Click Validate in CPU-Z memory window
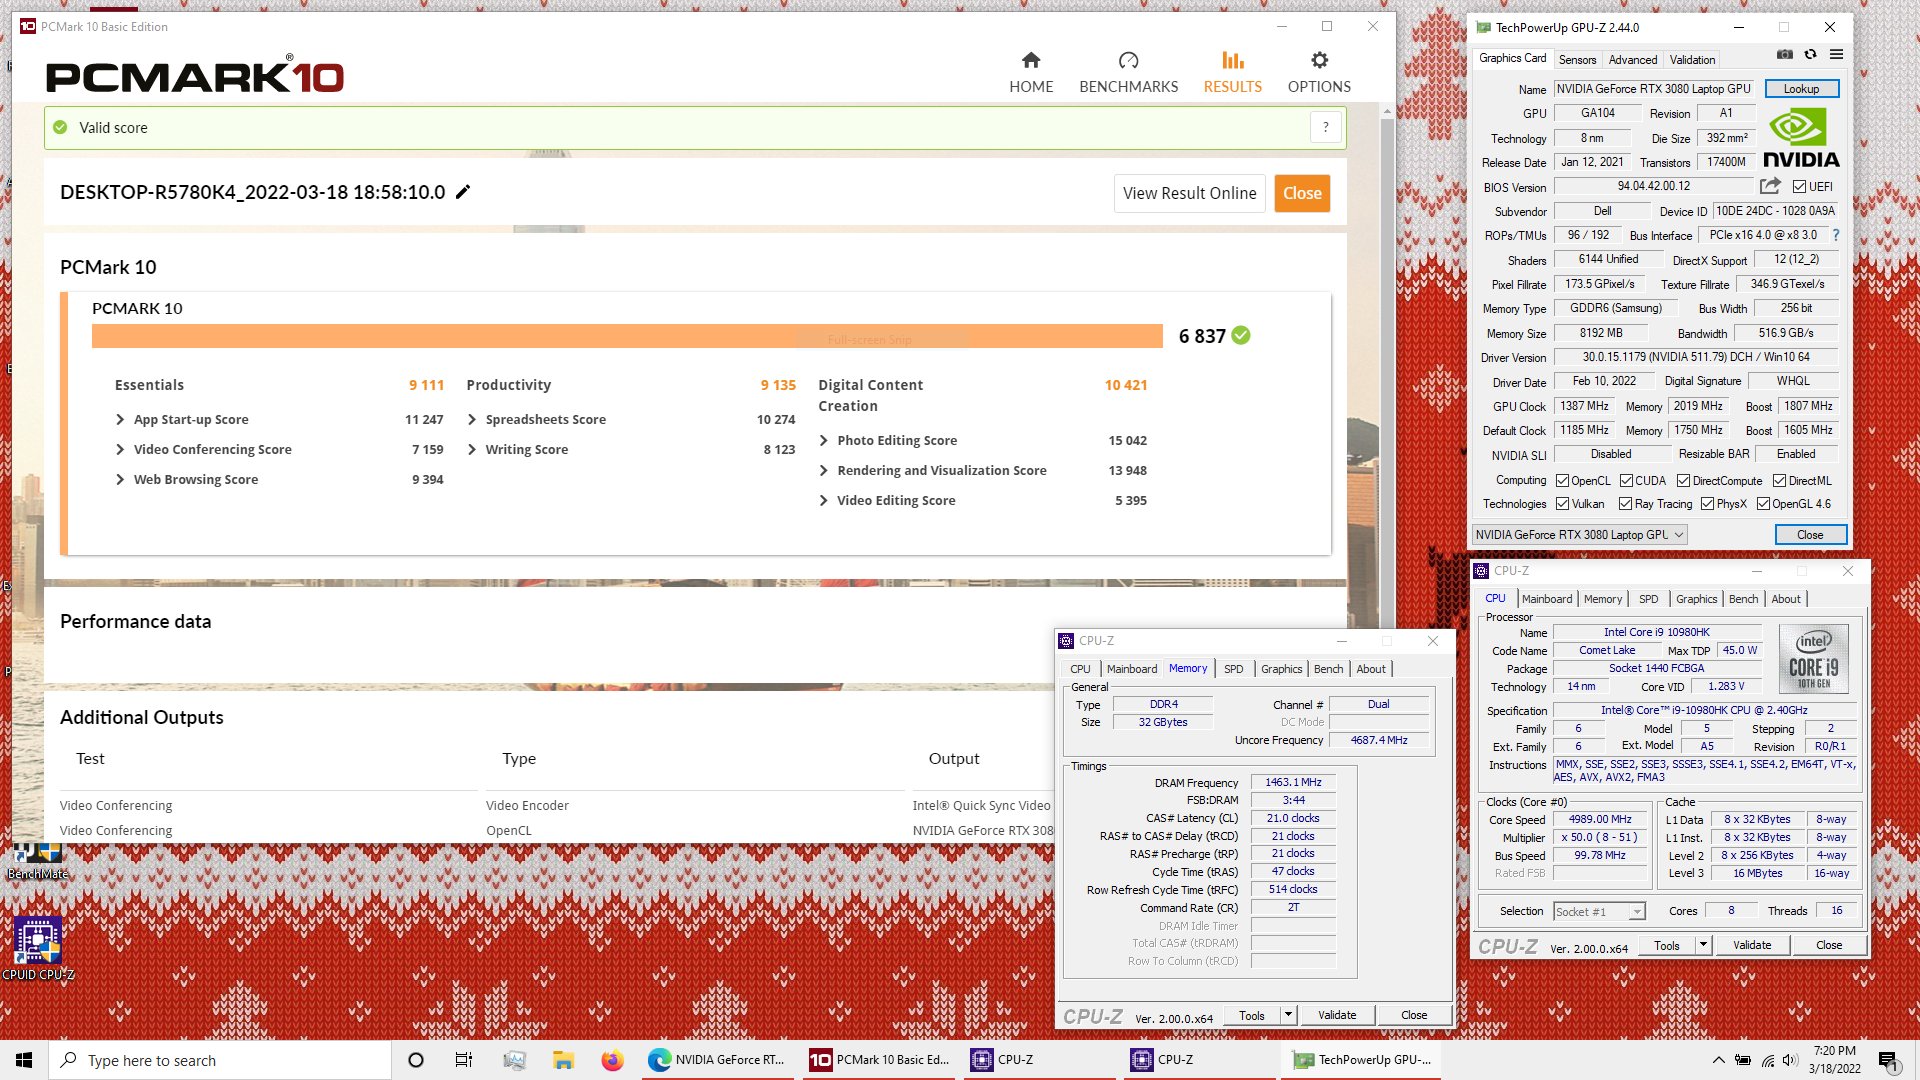Screen dimensions: 1920x1080 click(1337, 1015)
